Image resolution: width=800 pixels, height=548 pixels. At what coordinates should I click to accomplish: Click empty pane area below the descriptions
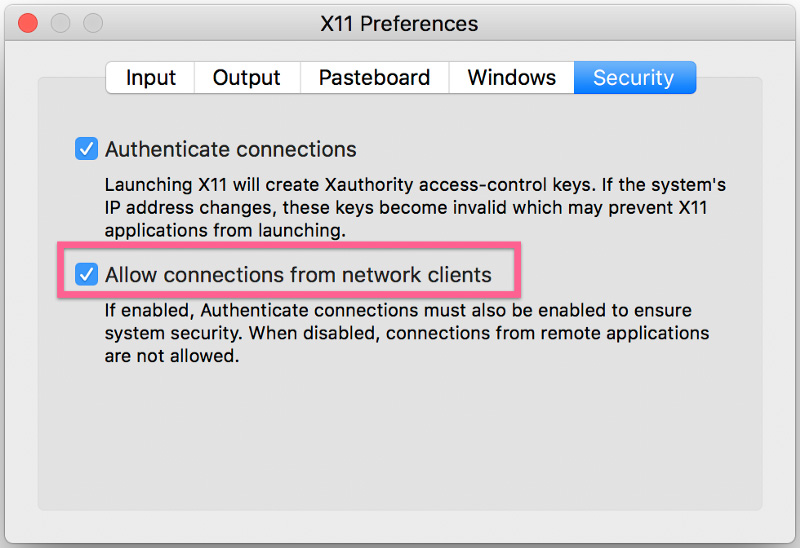[x=400, y=440]
